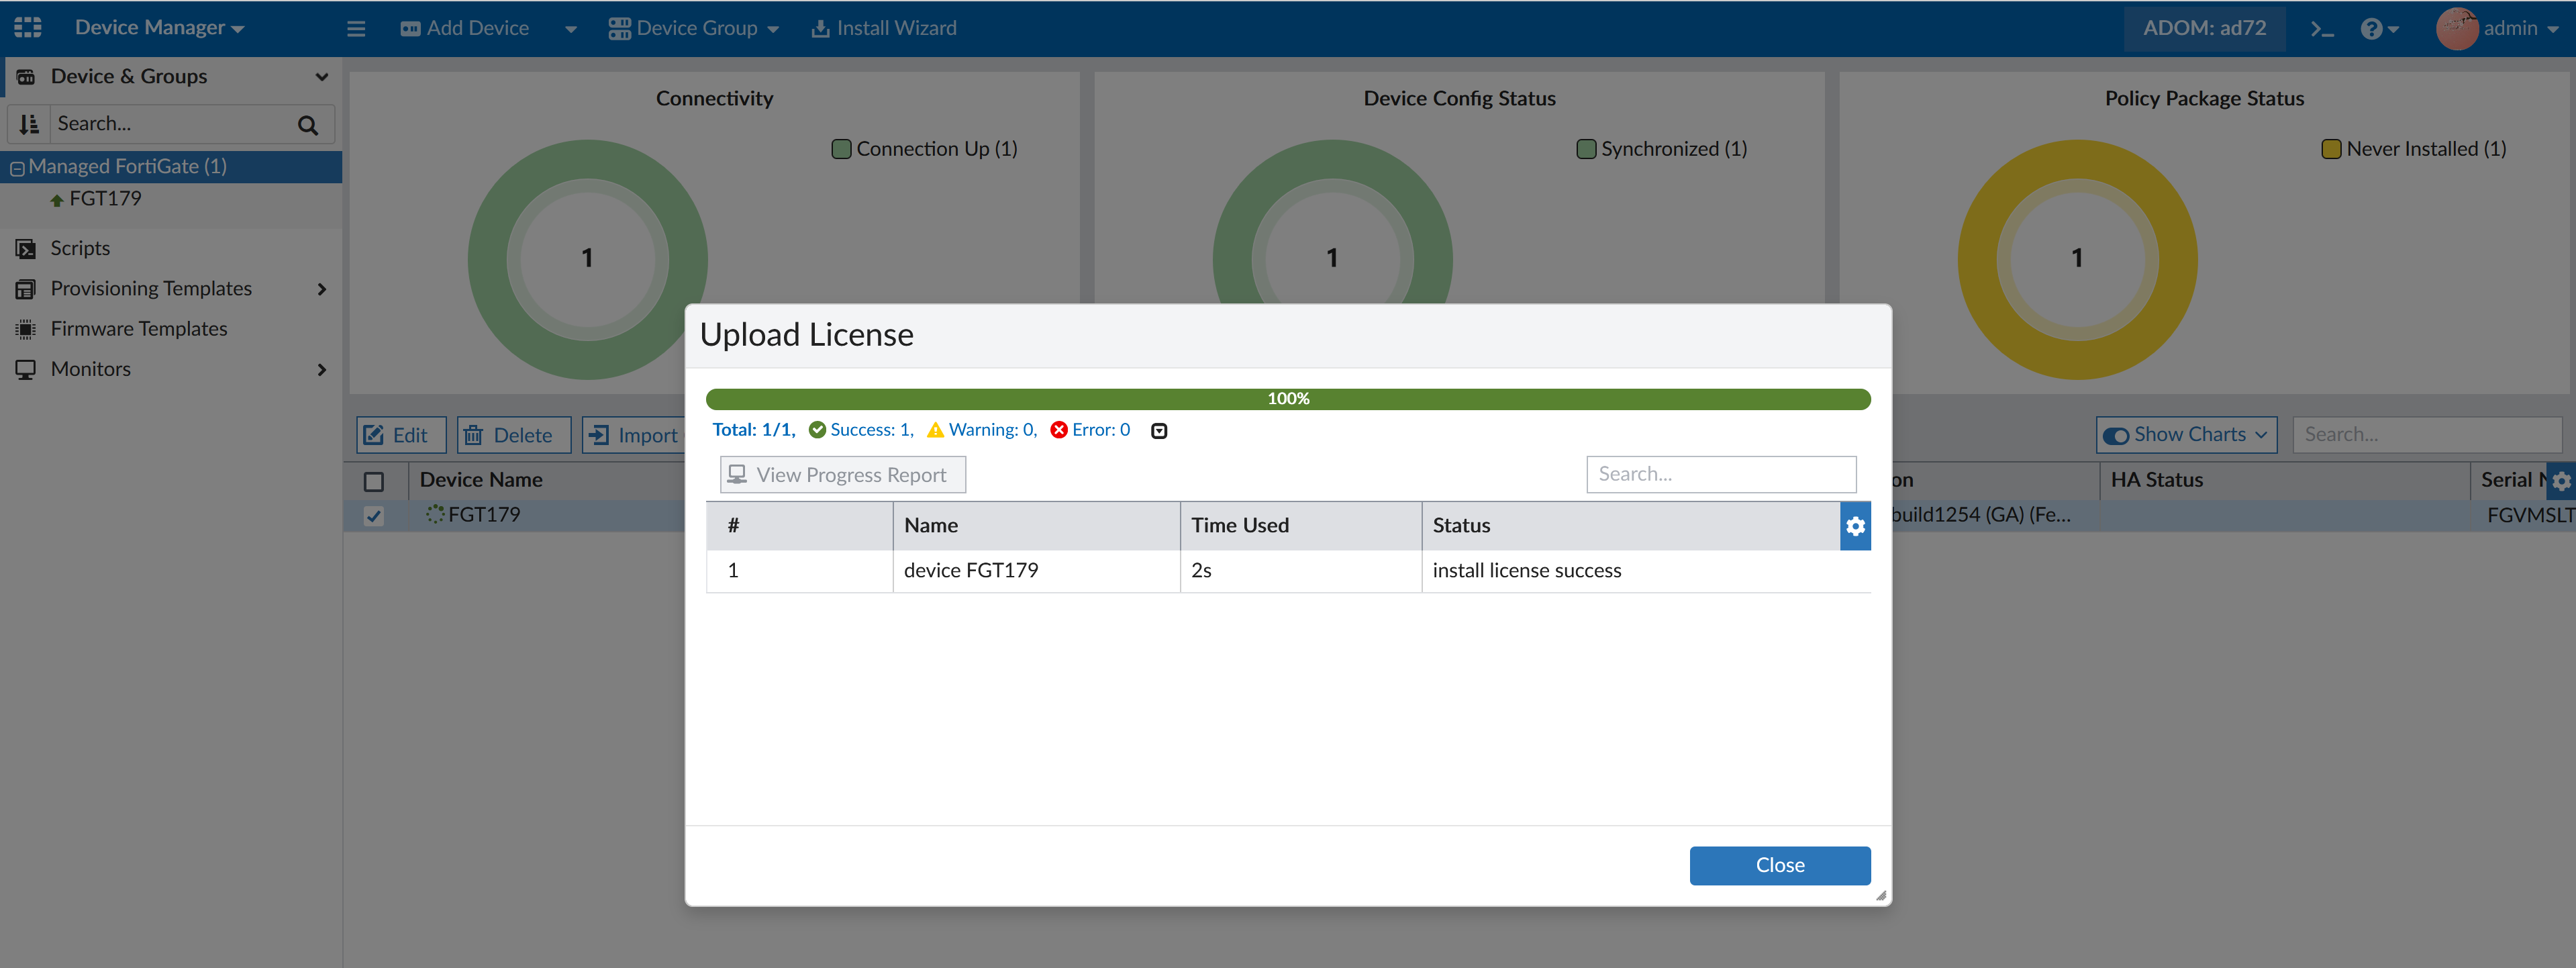Click the 100% upload progress bar
The height and width of the screenshot is (968, 2576).
pyautogui.click(x=1287, y=399)
